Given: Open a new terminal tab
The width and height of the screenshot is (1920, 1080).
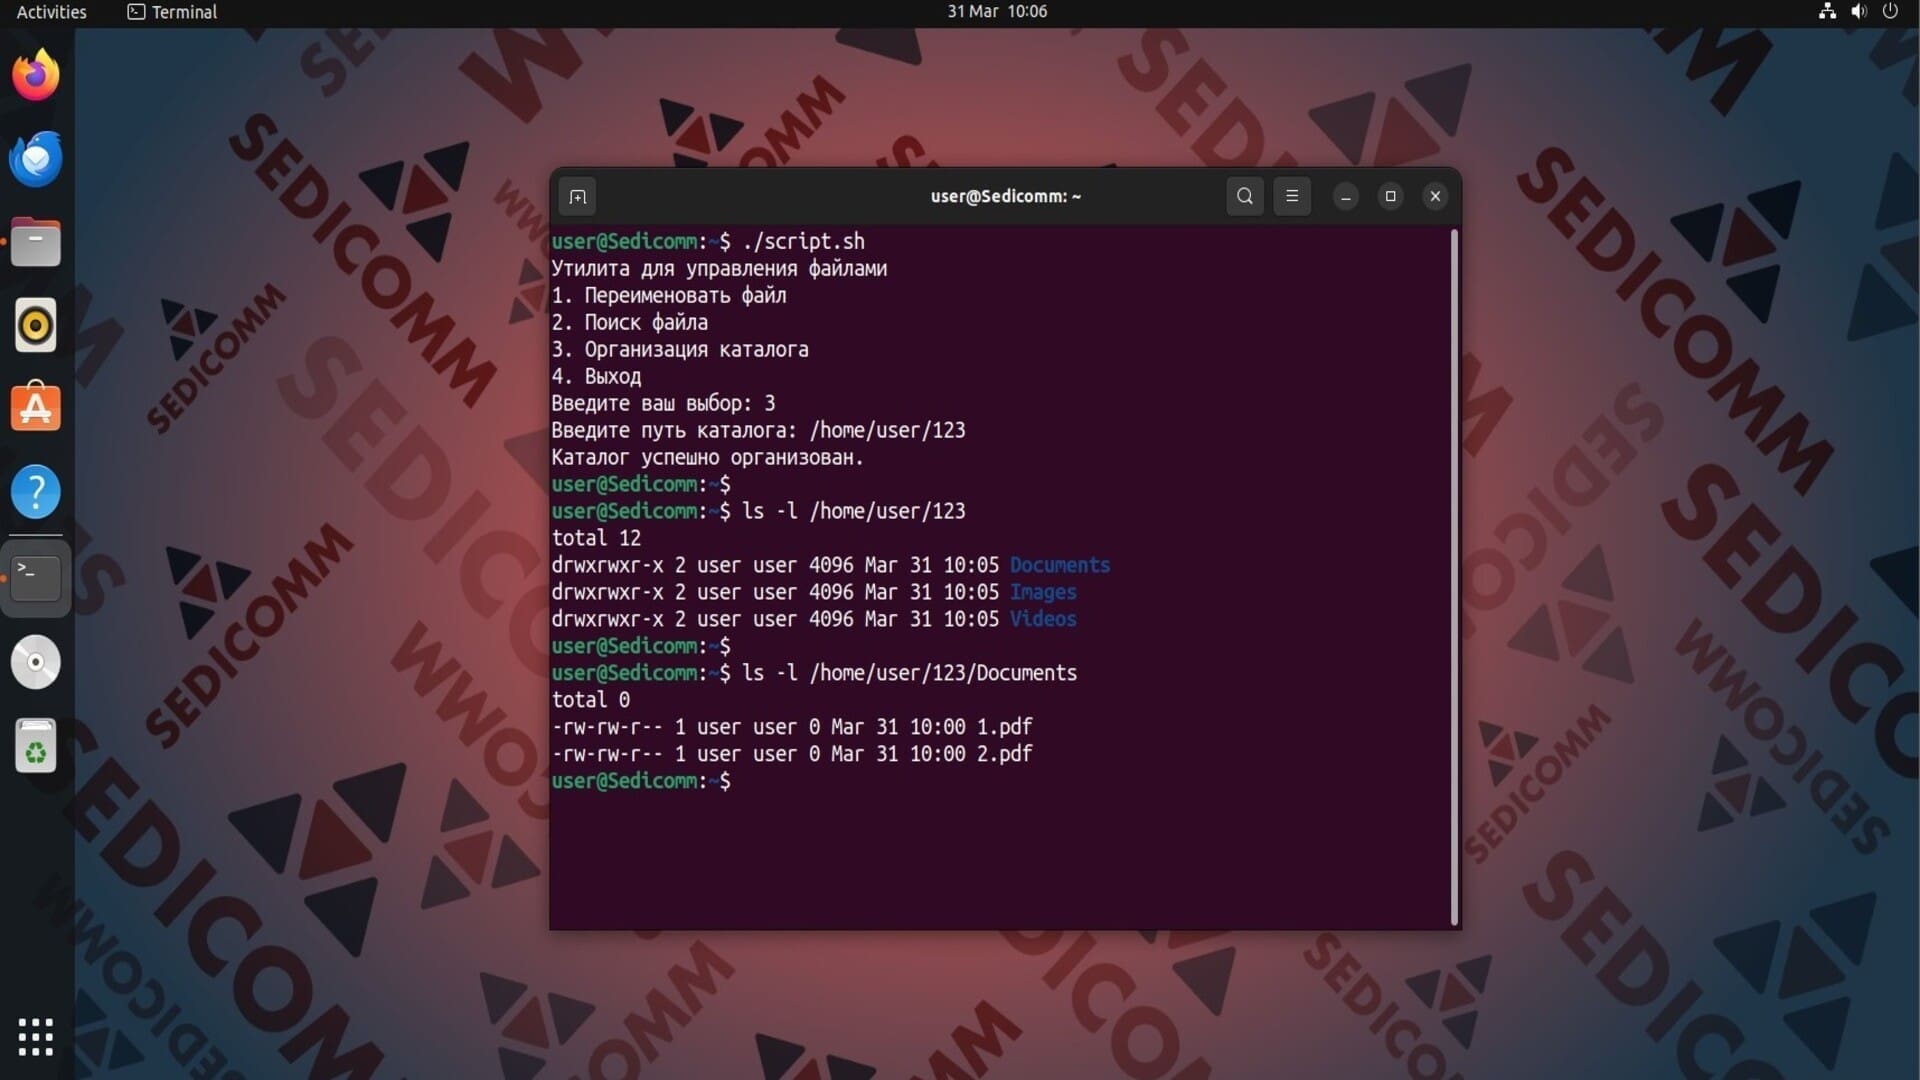Looking at the screenshot, I should [577, 197].
